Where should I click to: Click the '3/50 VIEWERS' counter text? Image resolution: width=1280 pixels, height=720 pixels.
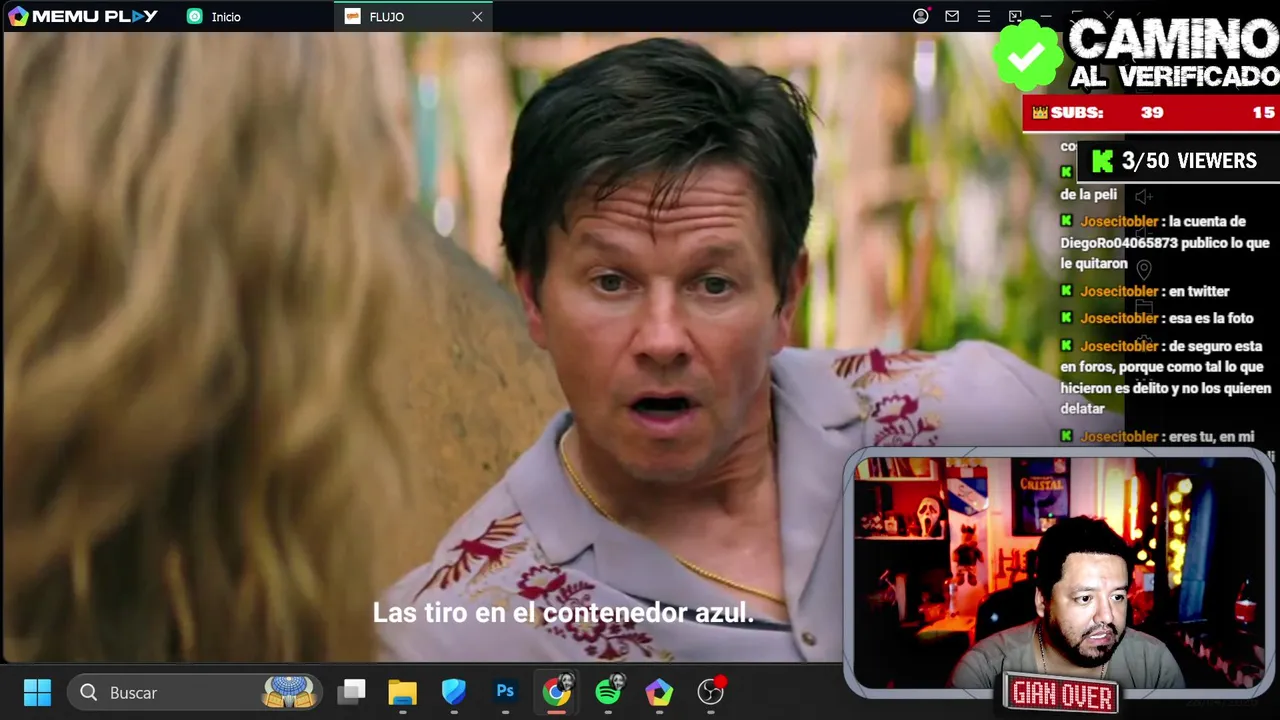click(x=1189, y=161)
